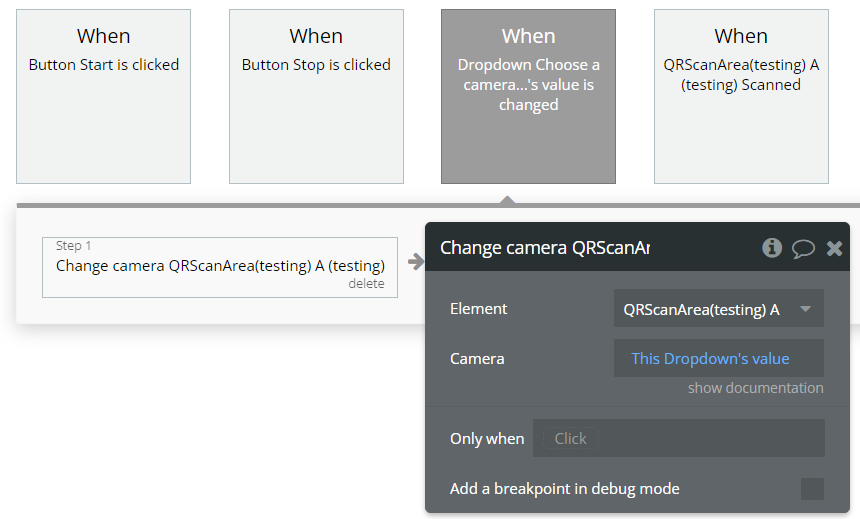The width and height of the screenshot is (860, 519).
Task: Click the Change camera panel title
Action: 545,248
